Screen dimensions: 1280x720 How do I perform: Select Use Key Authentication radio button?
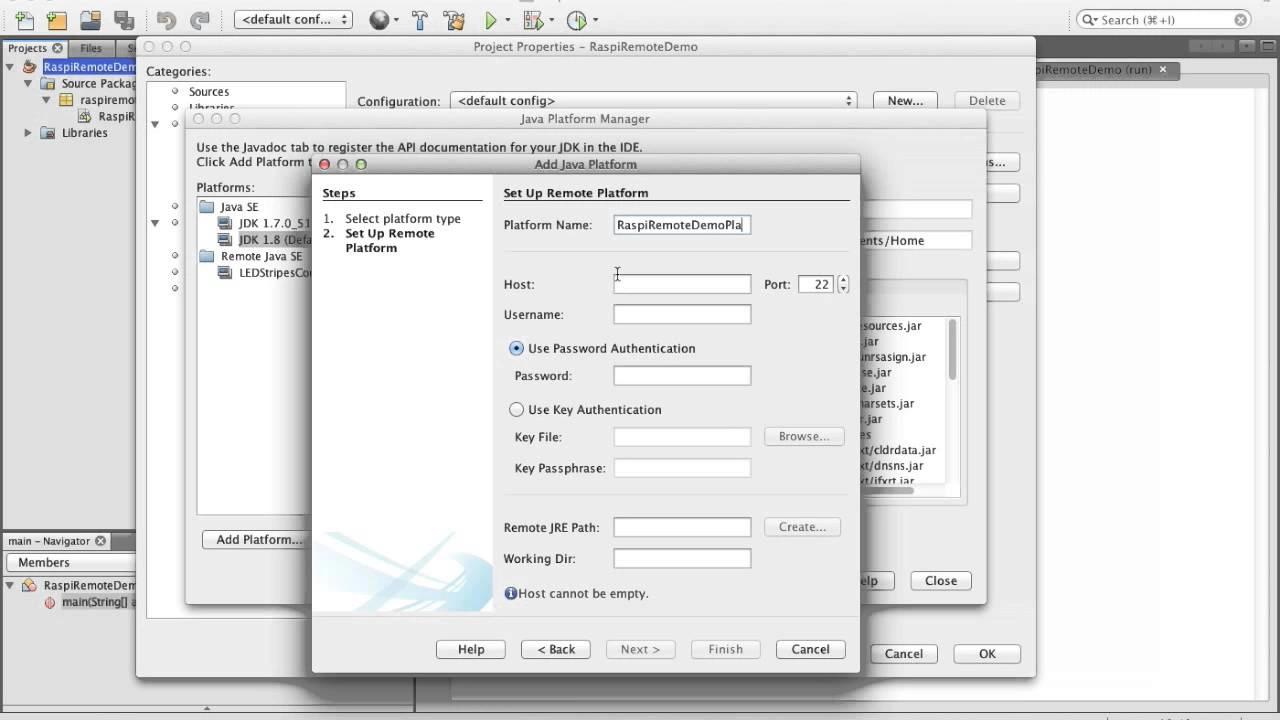click(x=516, y=409)
